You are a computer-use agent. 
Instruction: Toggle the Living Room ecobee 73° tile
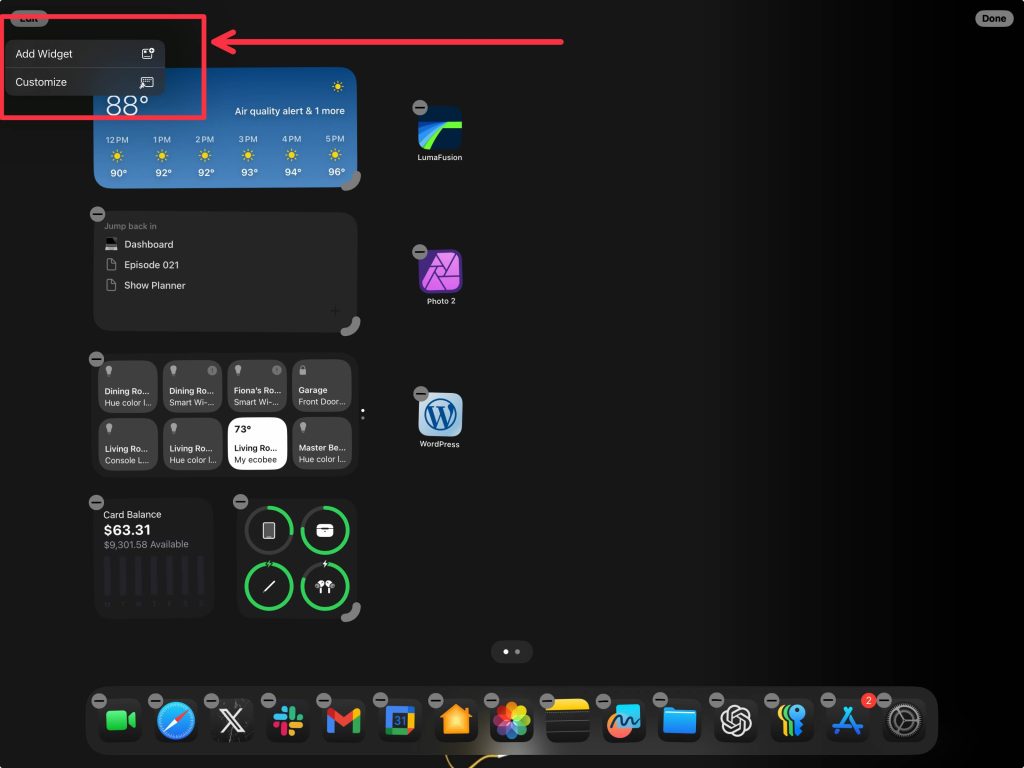pyautogui.click(x=258, y=443)
